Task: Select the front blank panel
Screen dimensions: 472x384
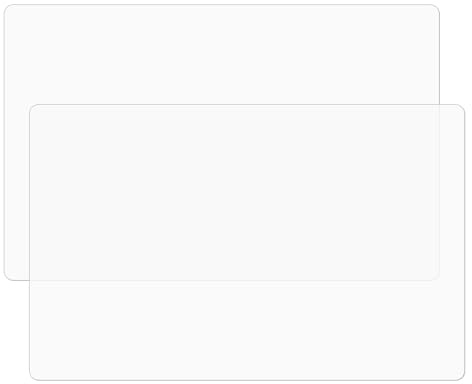Action: 247,242
